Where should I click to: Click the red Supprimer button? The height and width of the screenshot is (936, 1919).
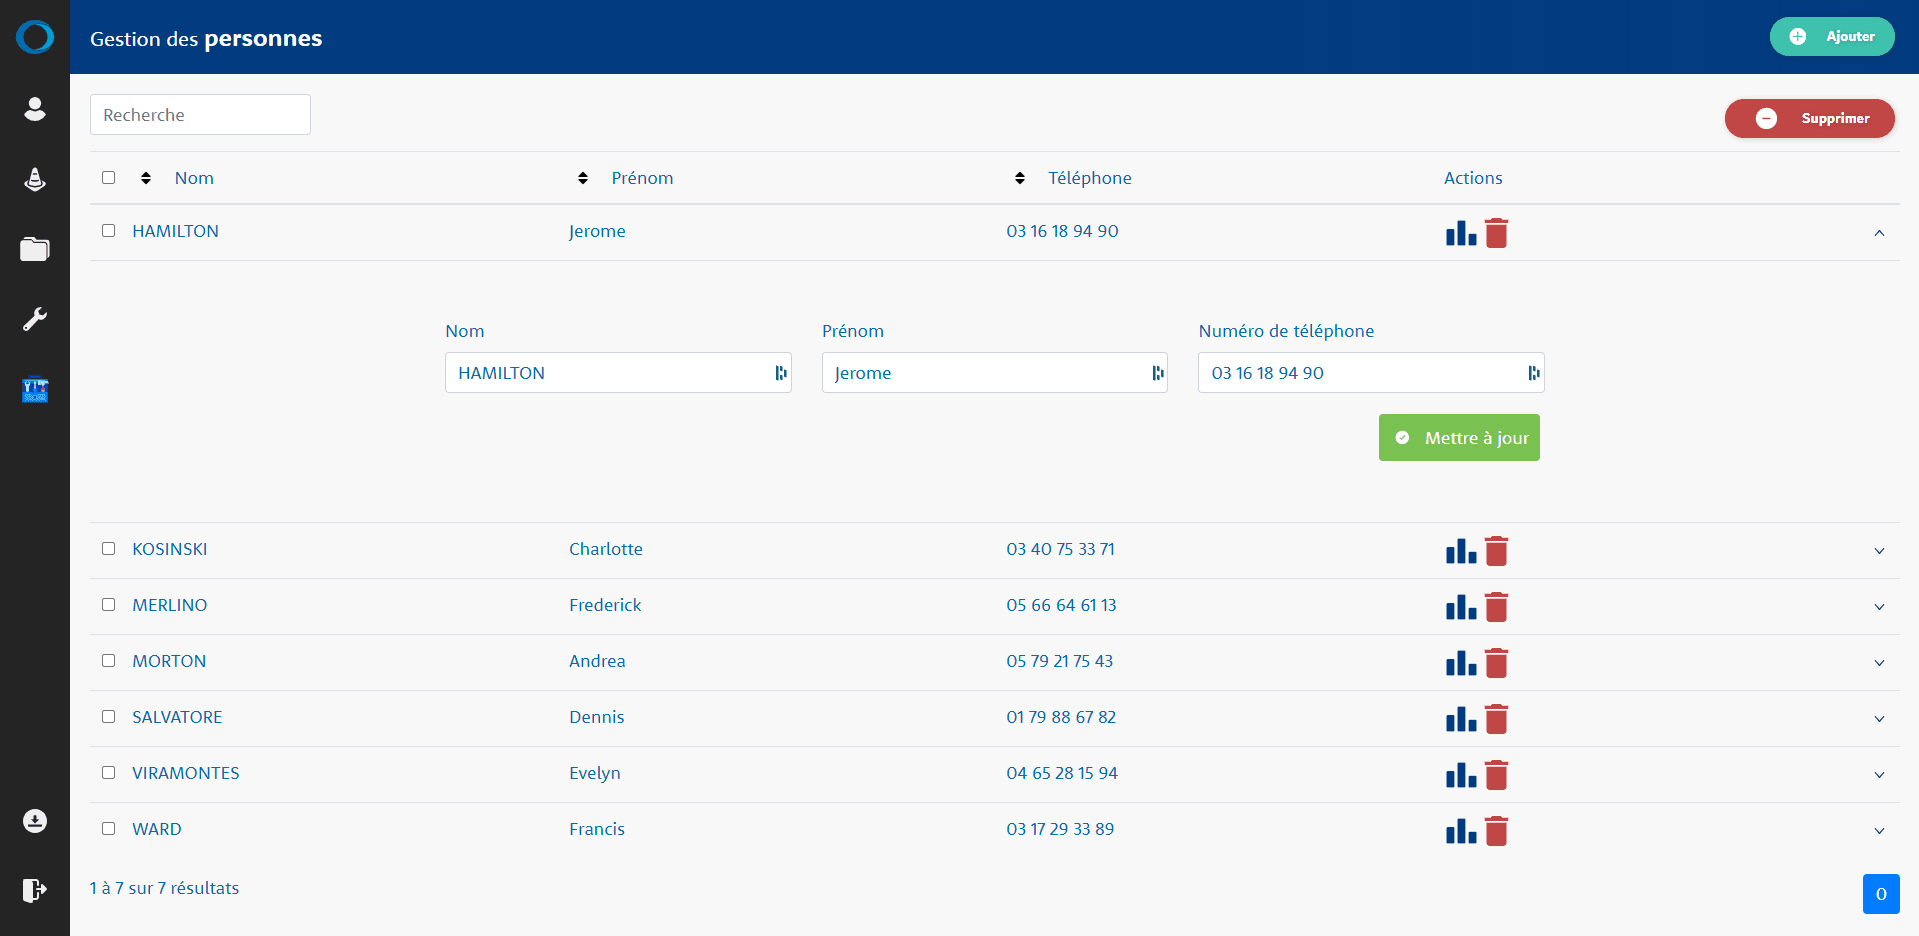pyautogui.click(x=1810, y=118)
